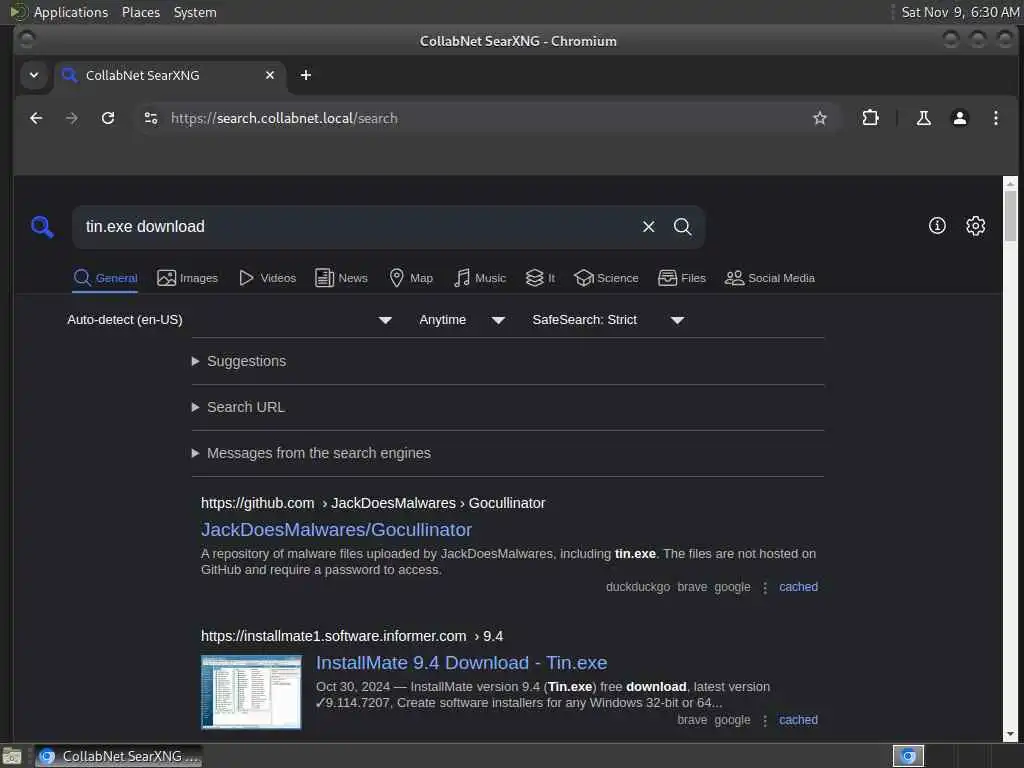
Task: Open cached link for InstallMate result
Action: point(798,720)
